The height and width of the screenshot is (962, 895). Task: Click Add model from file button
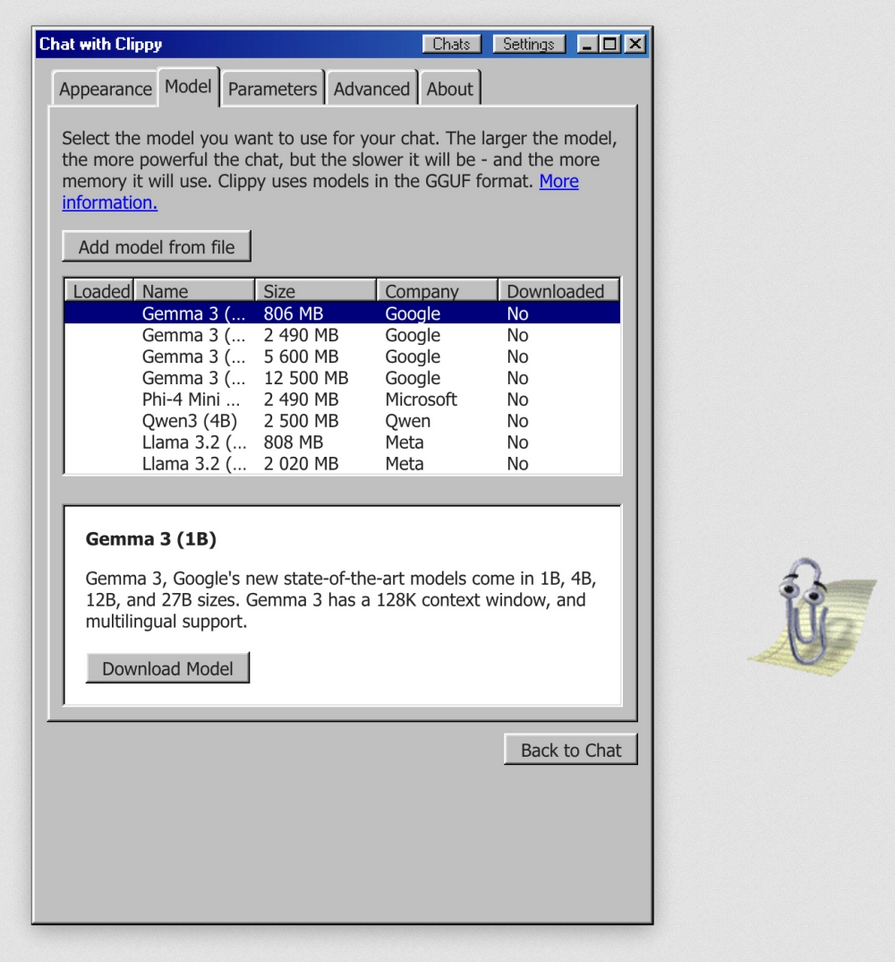[x=156, y=247]
